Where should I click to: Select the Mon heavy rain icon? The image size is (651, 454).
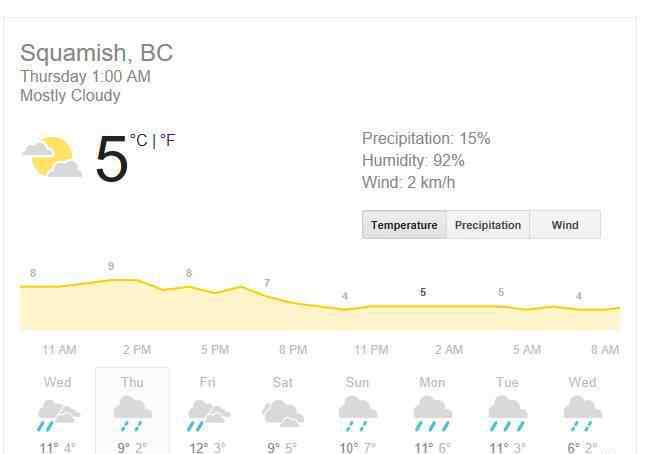pos(433,413)
